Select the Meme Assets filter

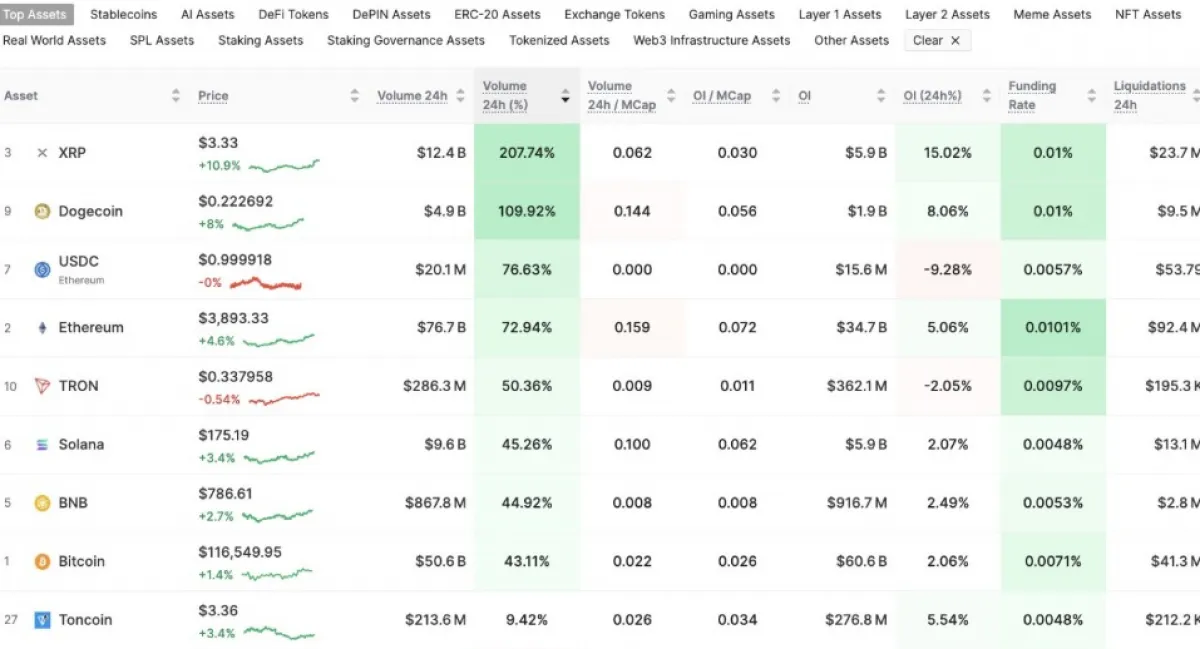tap(1052, 14)
